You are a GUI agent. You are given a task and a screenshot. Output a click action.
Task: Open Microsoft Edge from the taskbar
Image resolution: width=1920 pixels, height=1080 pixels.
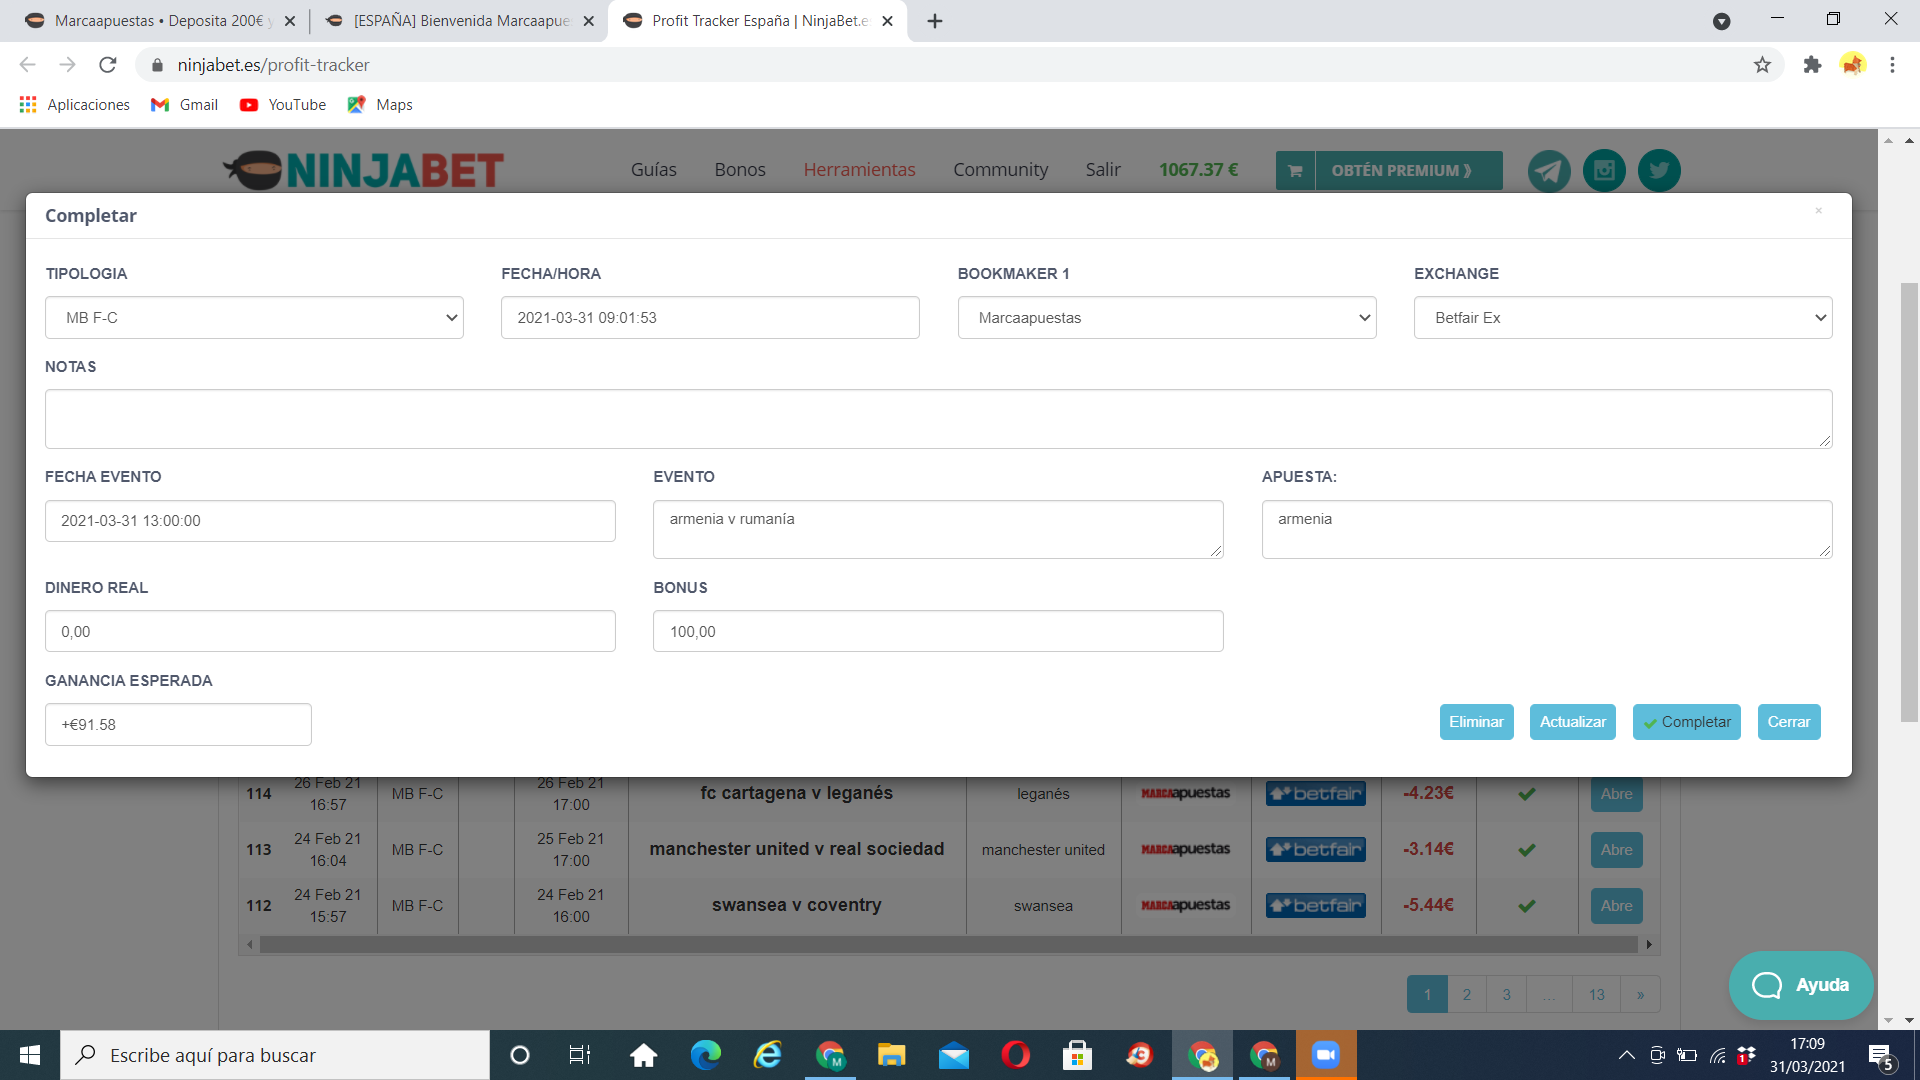tap(706, 1055)
